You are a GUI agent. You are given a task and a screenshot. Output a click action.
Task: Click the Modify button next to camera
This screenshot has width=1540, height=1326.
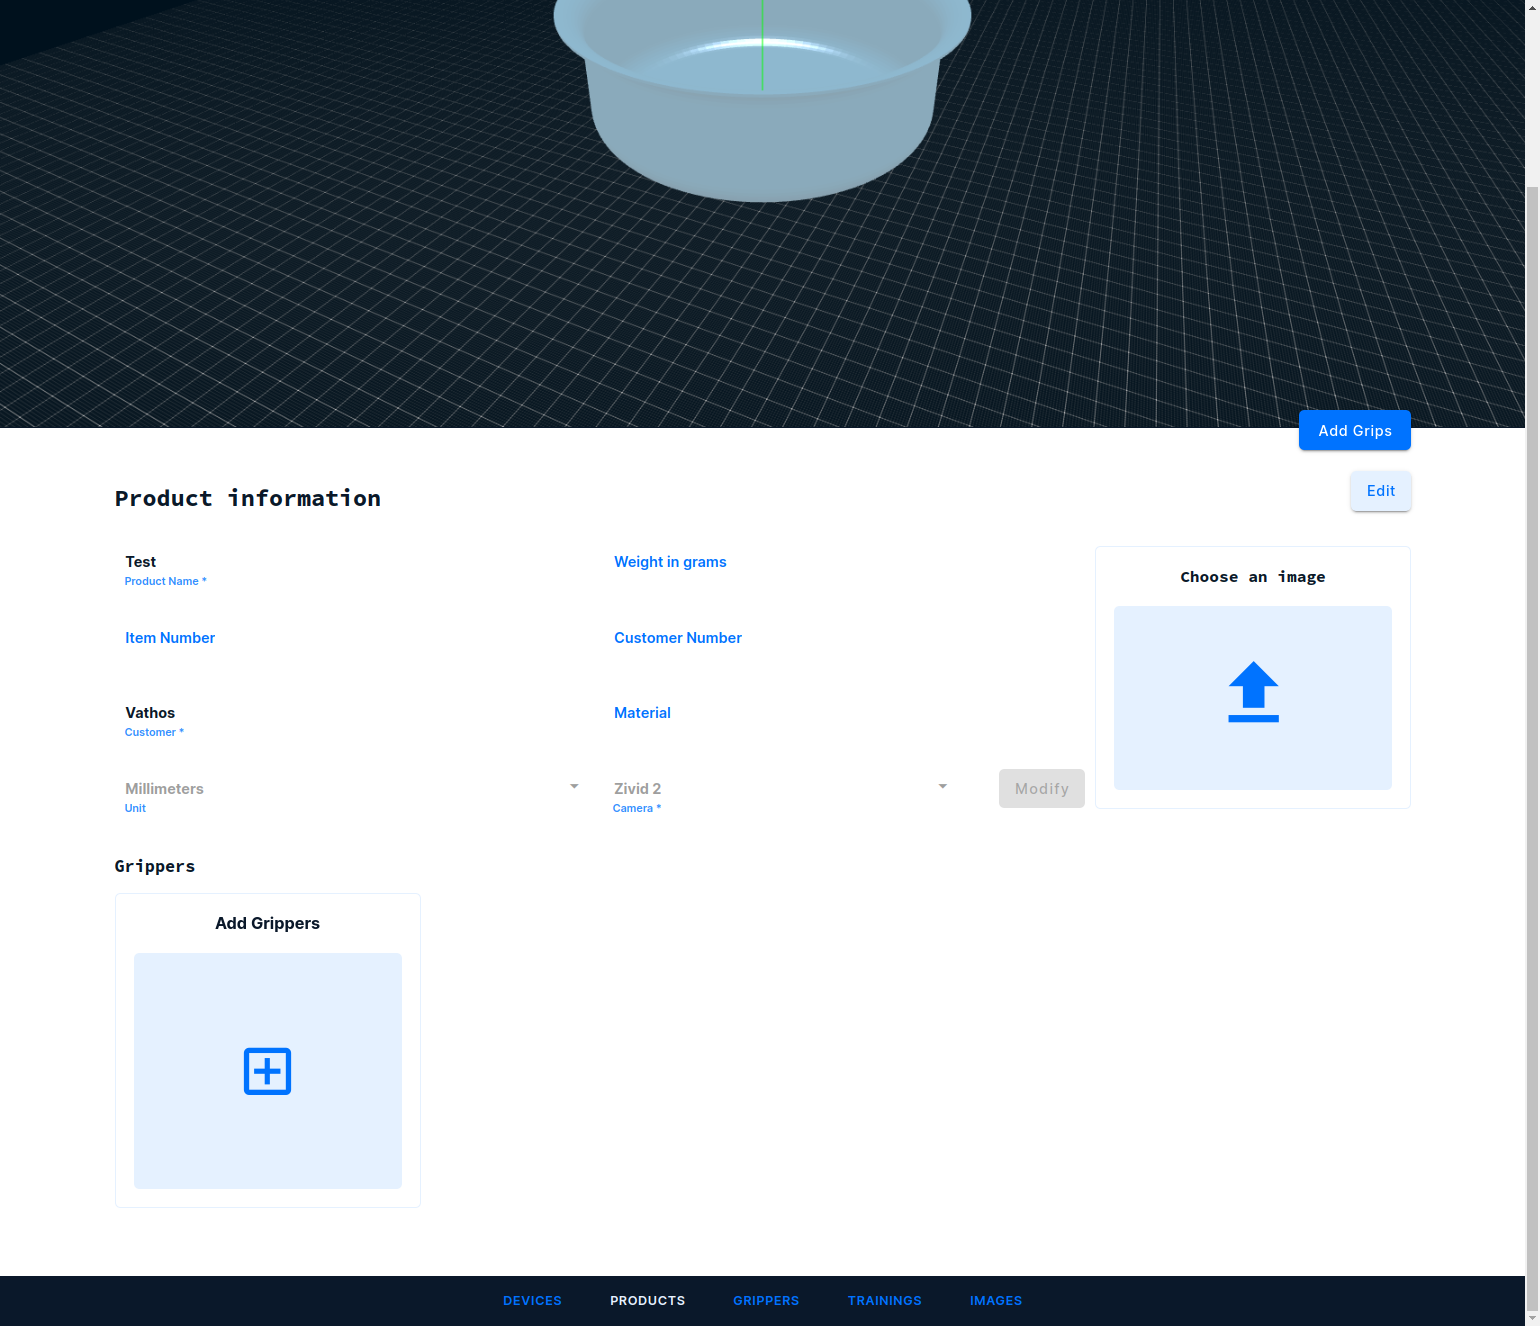(x=1041, y=788)
